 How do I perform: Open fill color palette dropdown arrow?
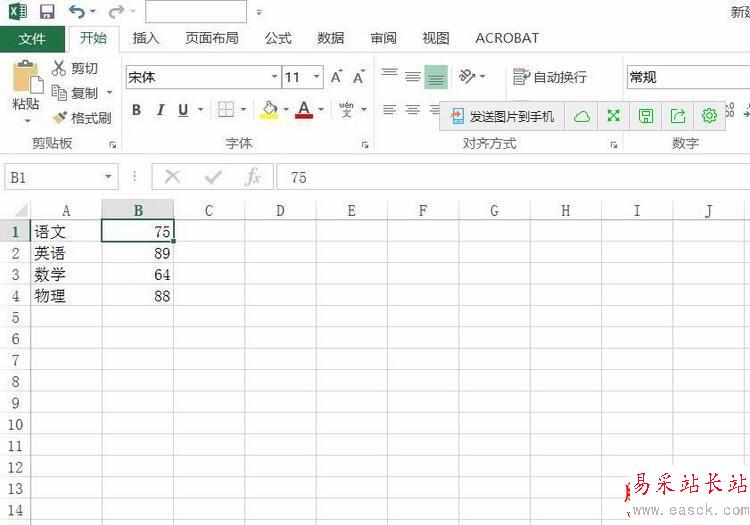[286, 110]
